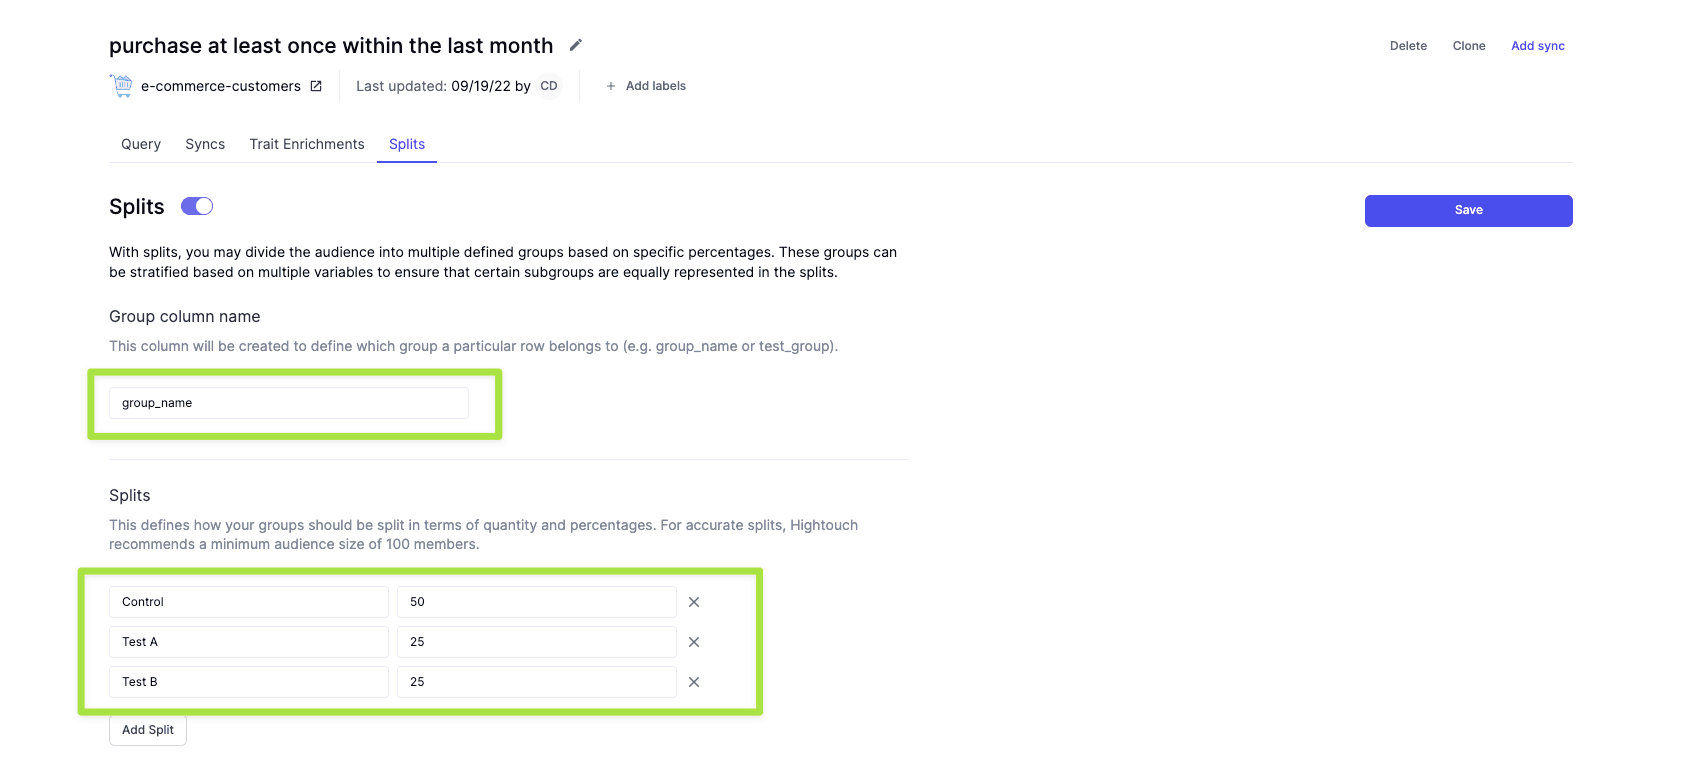Clone this audience
1683x775 pixels.
(1468, 46)
